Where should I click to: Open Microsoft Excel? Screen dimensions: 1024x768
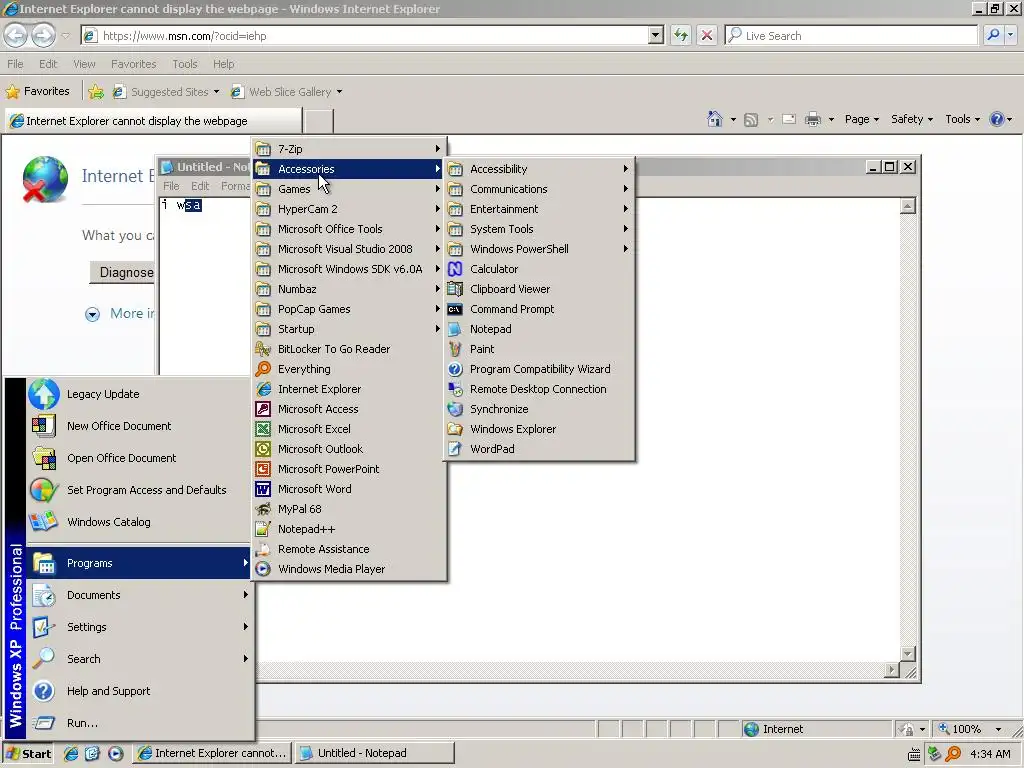pyautogui.click(x=349, y=429)
